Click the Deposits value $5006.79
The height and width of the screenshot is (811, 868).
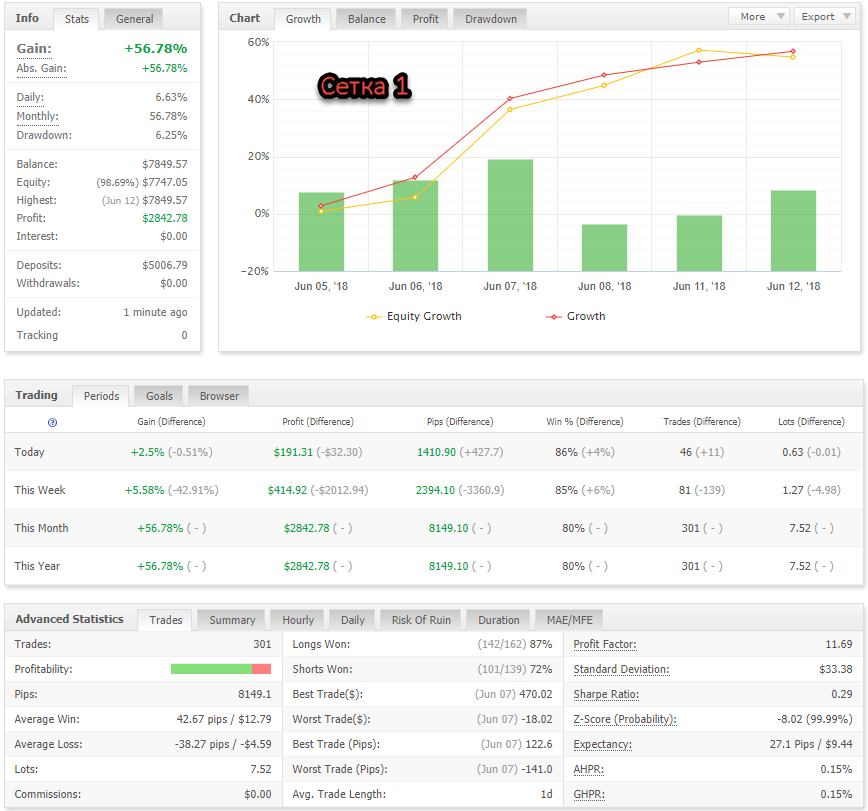pyautogui.click(x=164, y=265)
